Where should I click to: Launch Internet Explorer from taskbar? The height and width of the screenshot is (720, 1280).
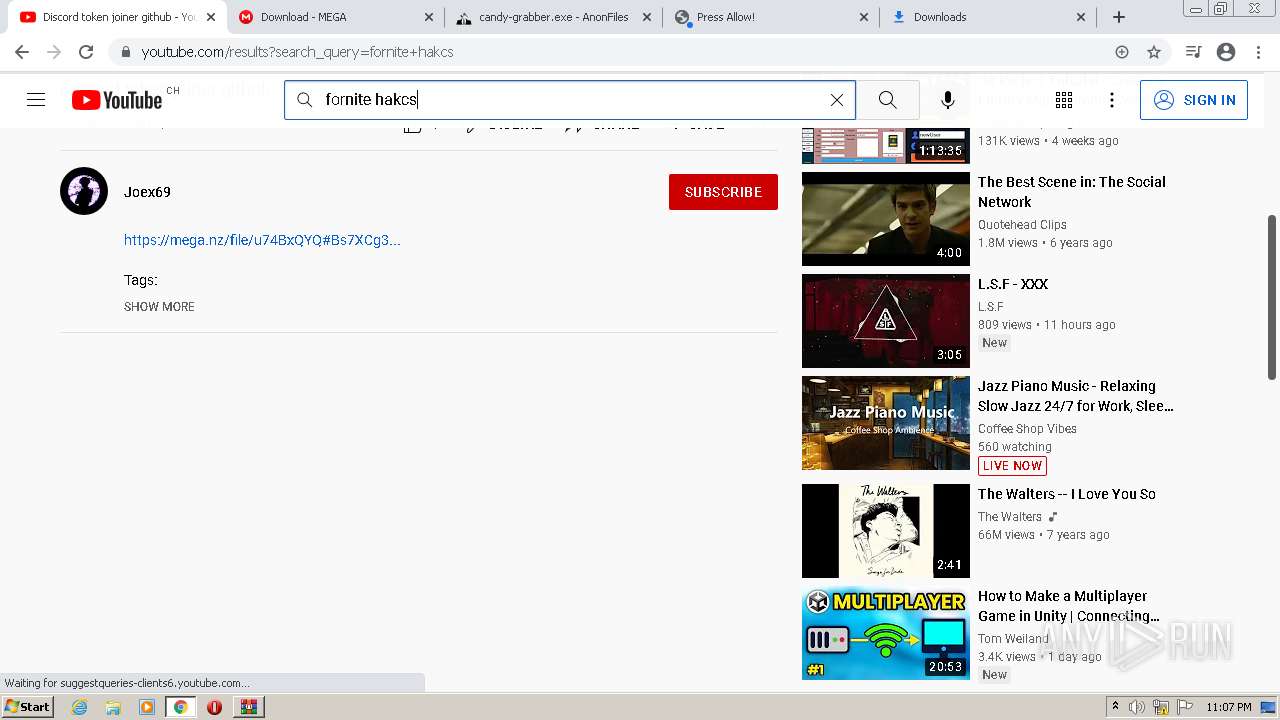(79, 707)
